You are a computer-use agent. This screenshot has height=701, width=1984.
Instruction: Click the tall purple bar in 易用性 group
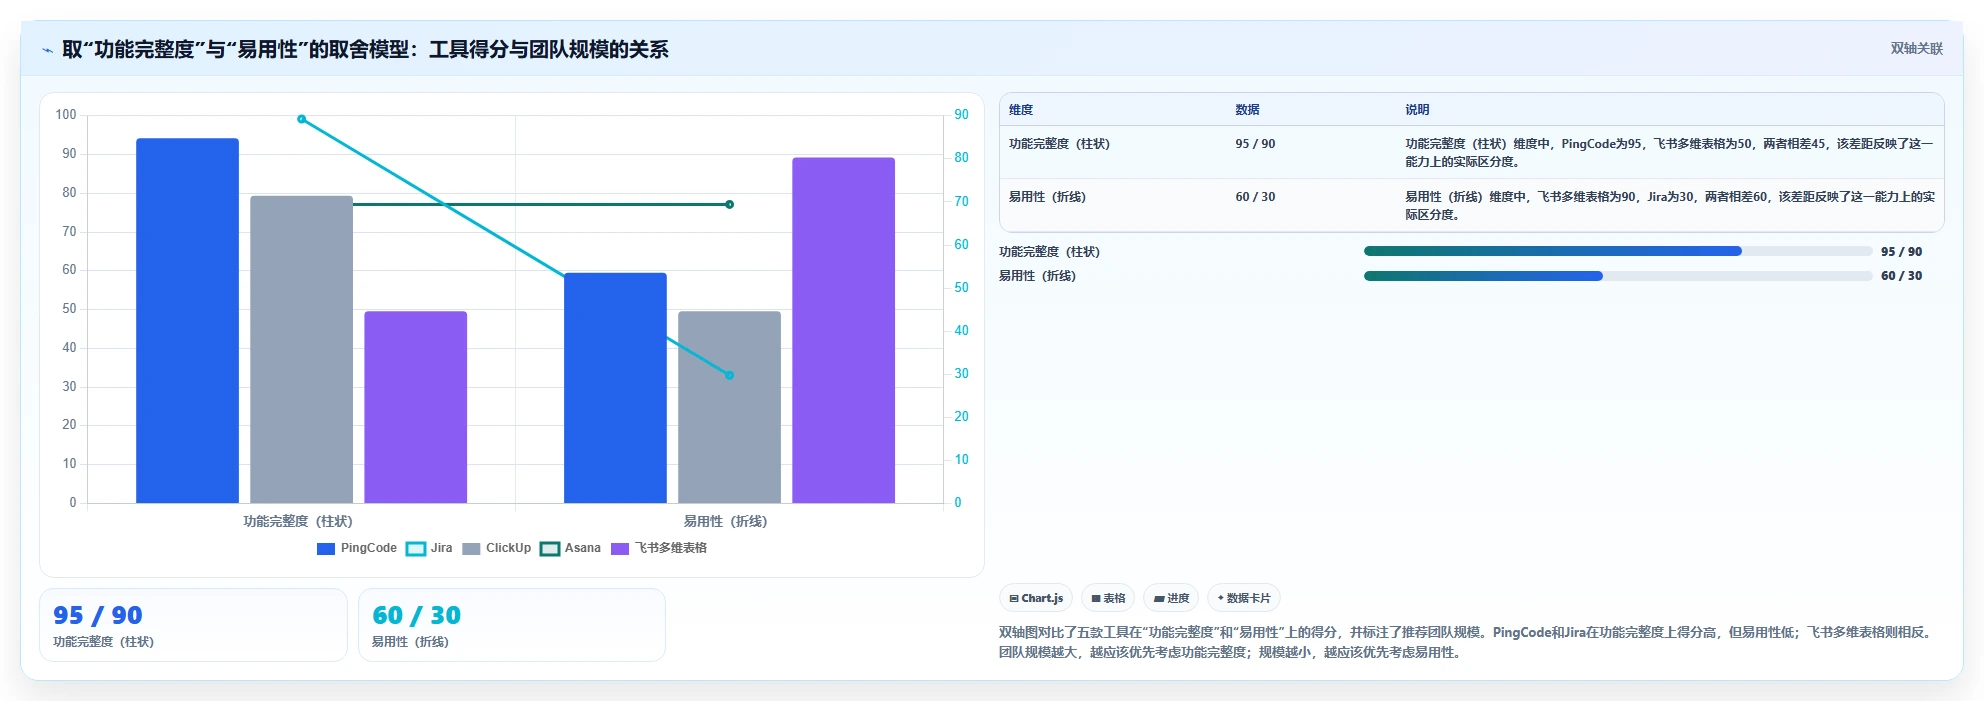843,330
